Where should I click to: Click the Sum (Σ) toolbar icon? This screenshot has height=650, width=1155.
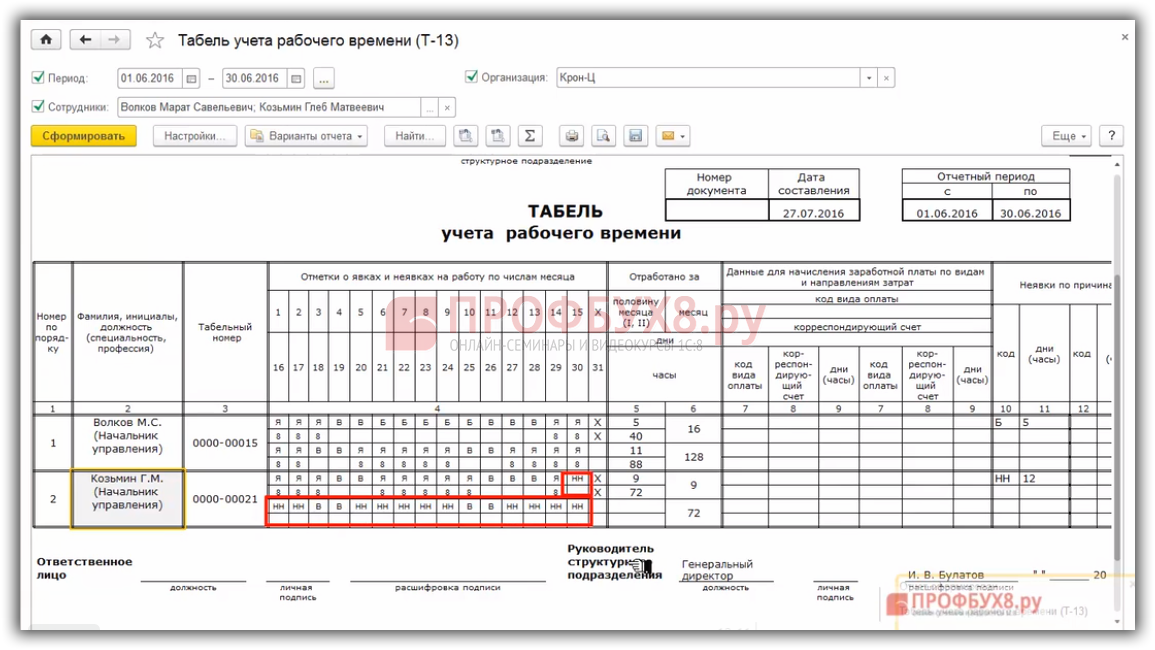coord(530,136)
